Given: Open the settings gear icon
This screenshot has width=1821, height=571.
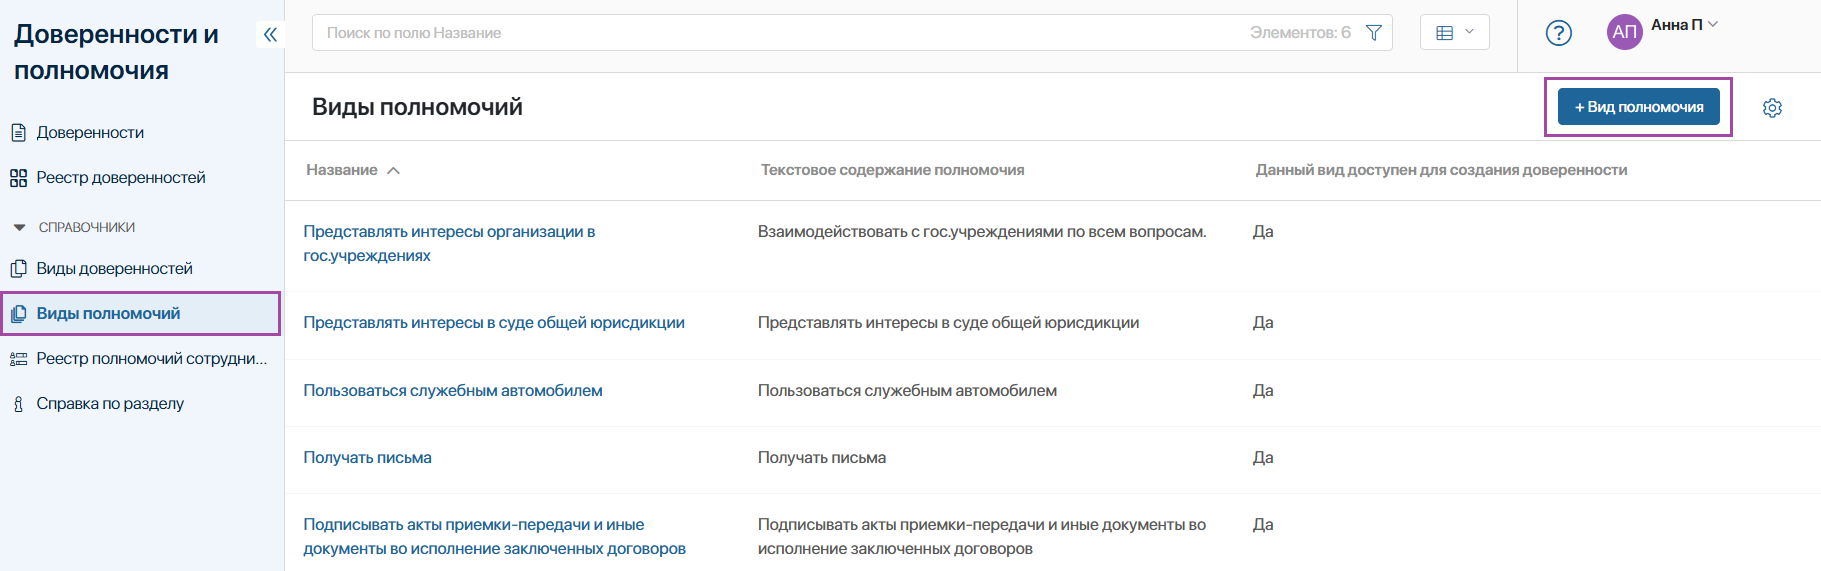Looking at the screenshot, I should click(x=1772, y=108).
